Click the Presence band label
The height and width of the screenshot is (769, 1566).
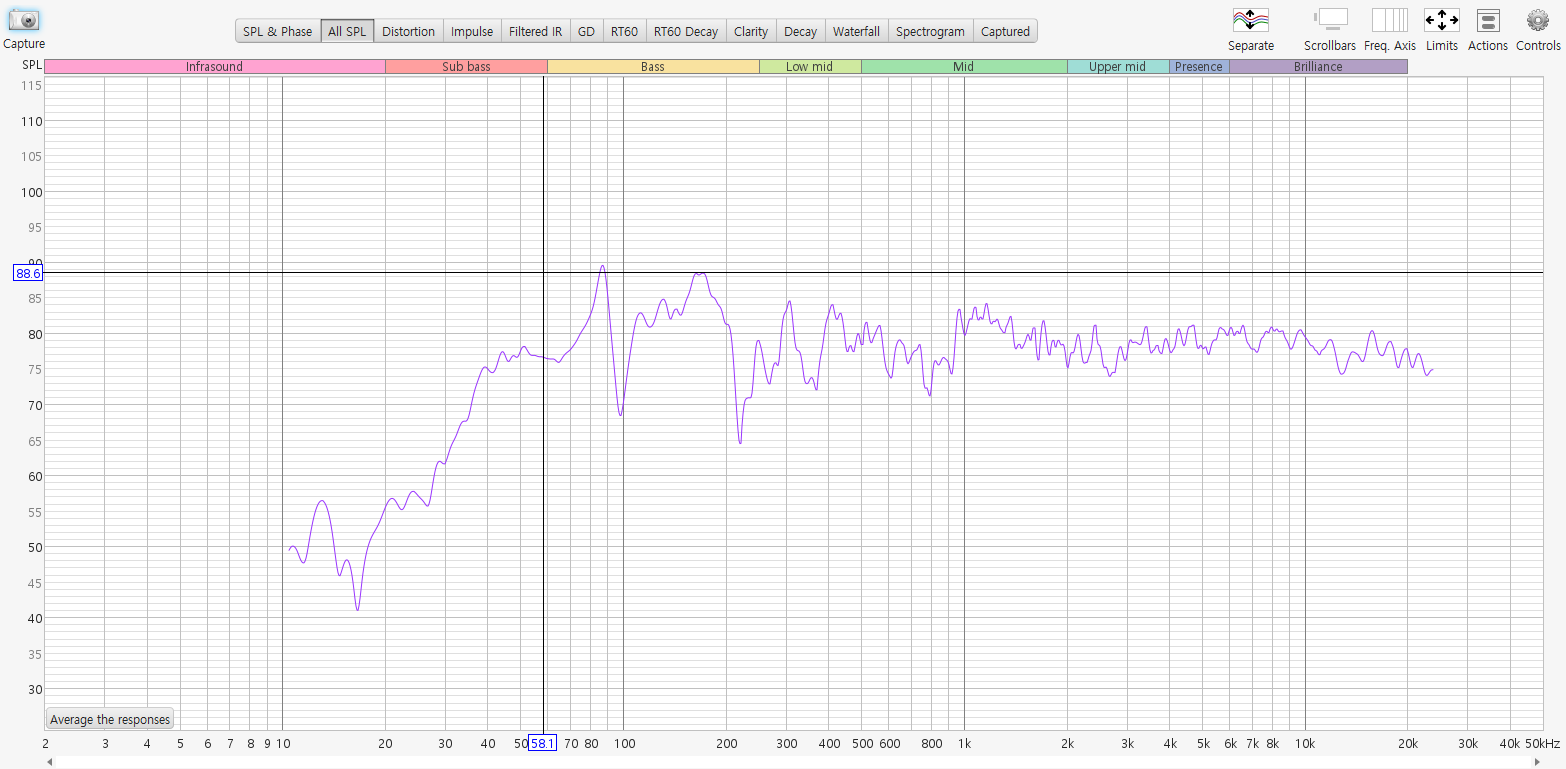pos(1199,67)
